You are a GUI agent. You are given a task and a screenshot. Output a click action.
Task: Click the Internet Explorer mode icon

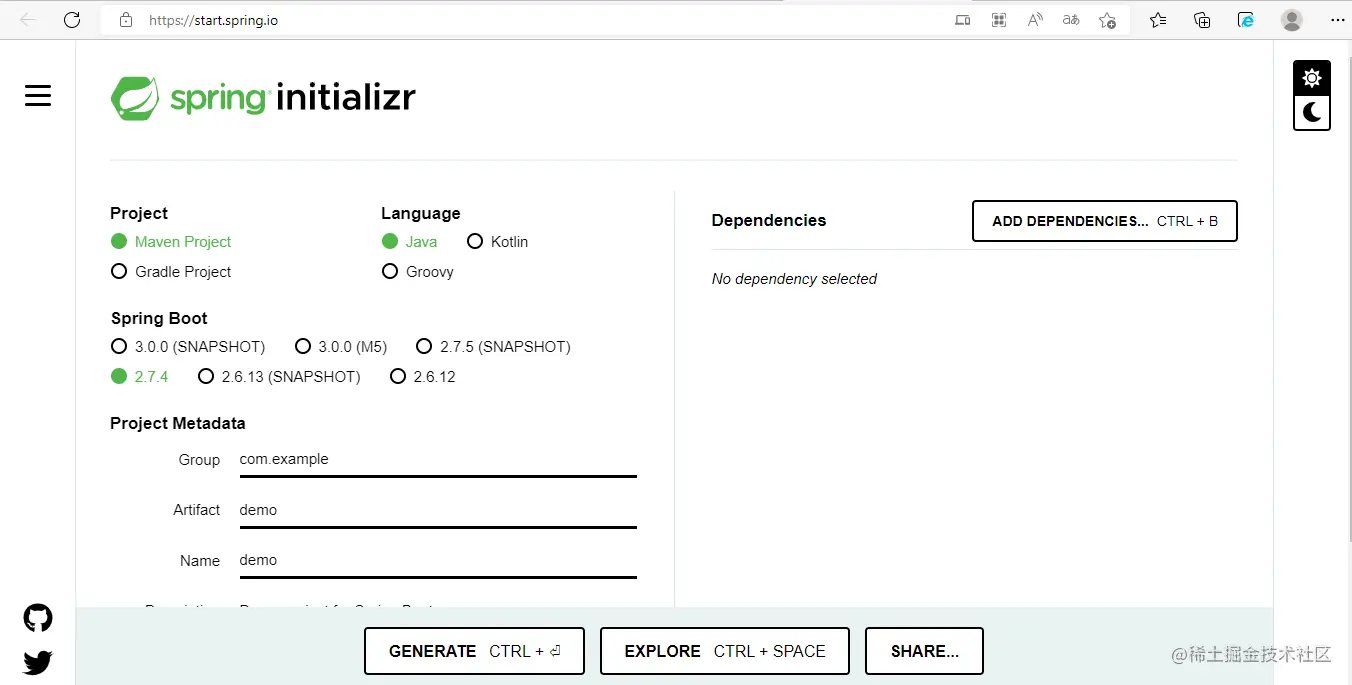tap(1246, 20)
